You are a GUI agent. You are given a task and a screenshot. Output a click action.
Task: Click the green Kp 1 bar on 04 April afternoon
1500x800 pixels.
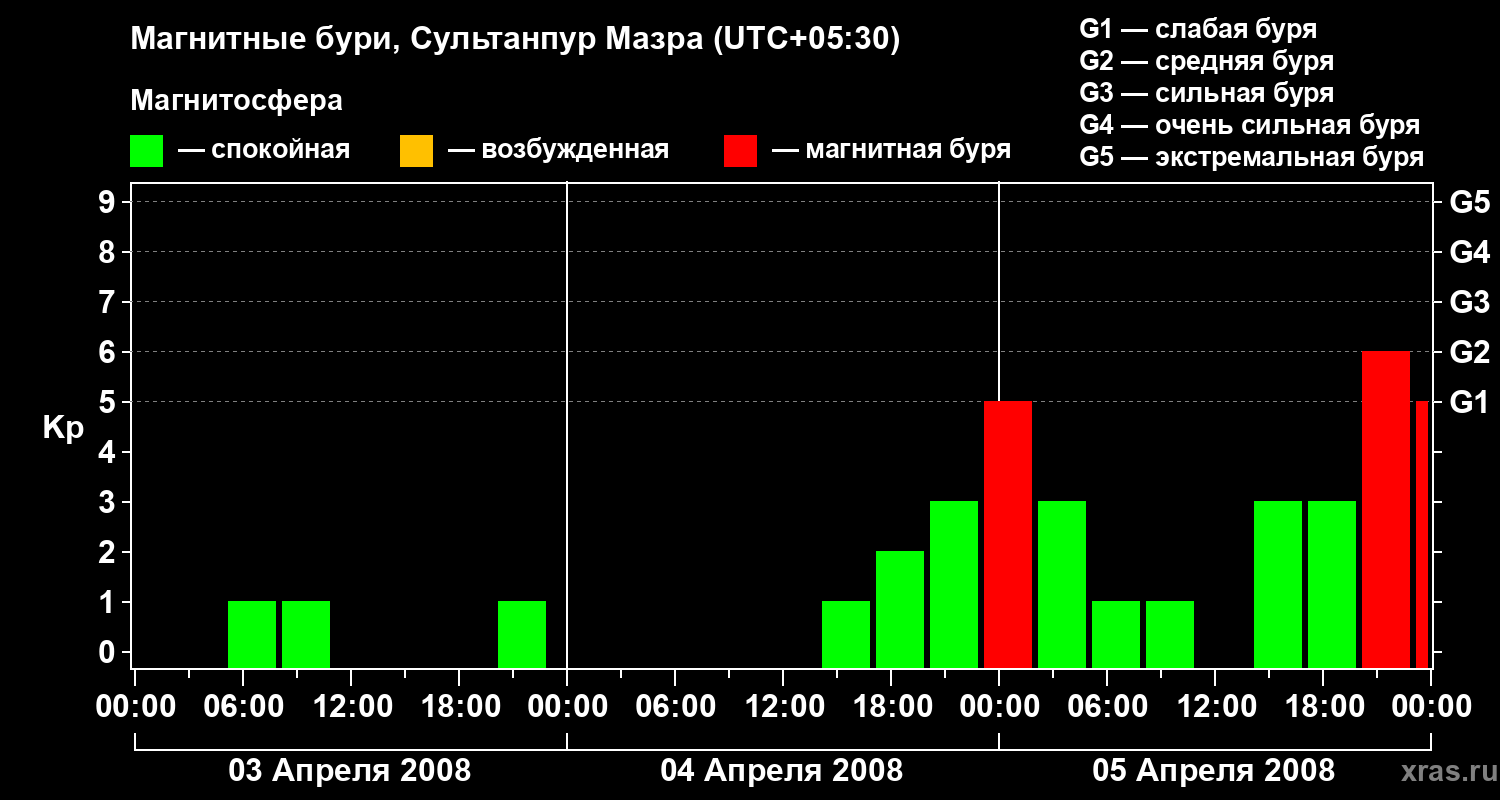846,635
